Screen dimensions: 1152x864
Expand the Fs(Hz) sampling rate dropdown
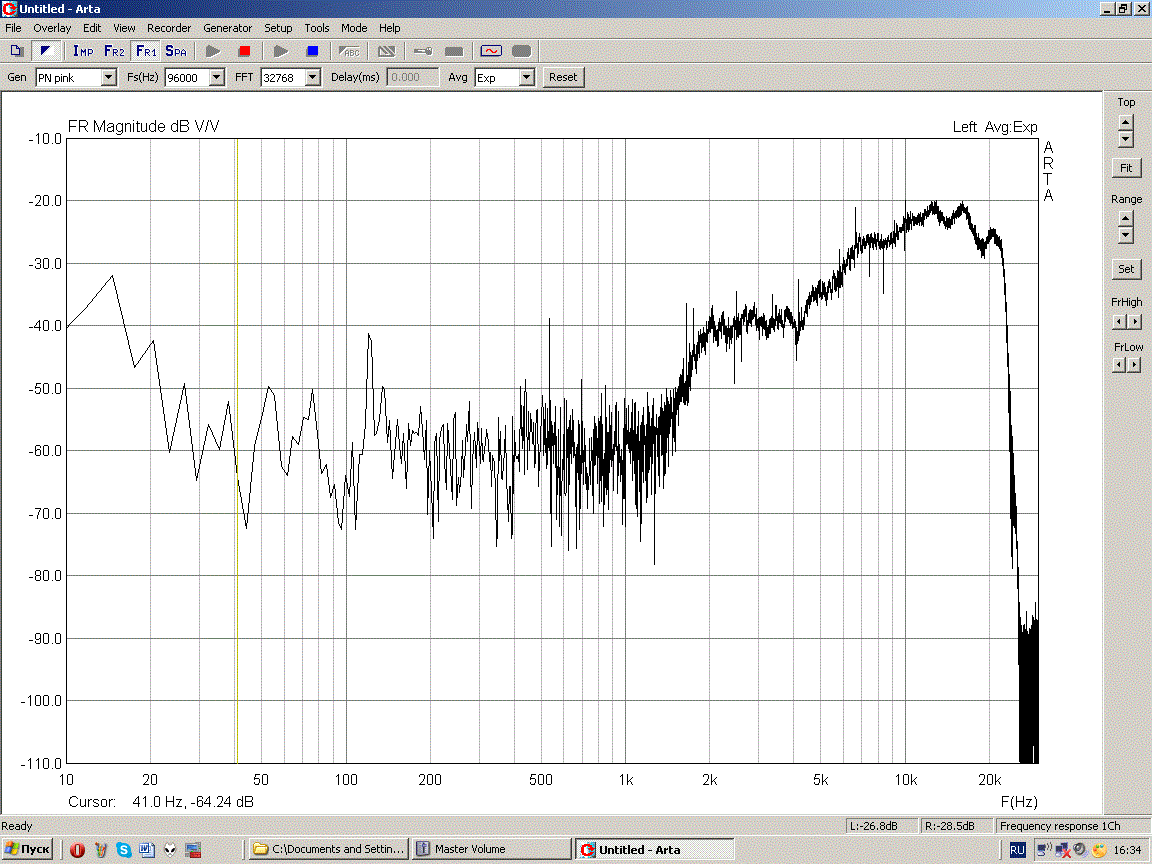click(216, 77)
